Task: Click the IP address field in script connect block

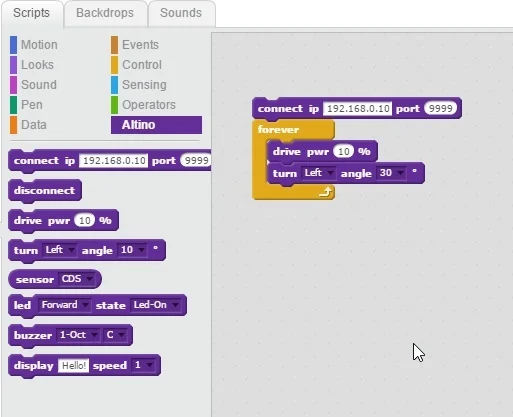Action: coord(358,109)
